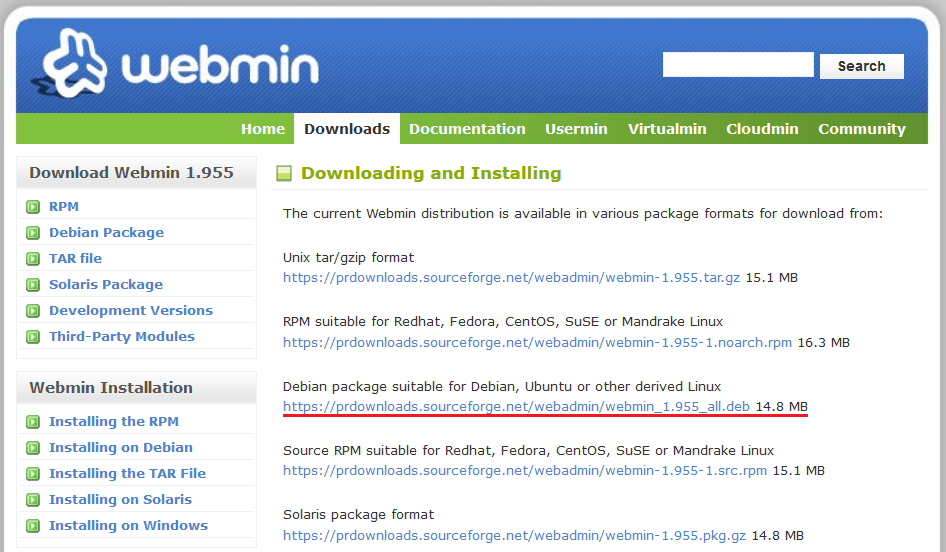Click the green arrow icon beside Development Versions

pyautogui.click(x=33, y=311)
